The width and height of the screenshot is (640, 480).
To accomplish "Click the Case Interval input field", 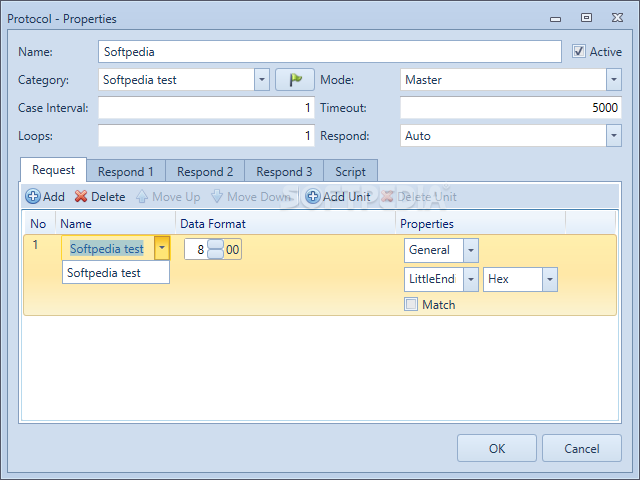I will pos(206,108).
